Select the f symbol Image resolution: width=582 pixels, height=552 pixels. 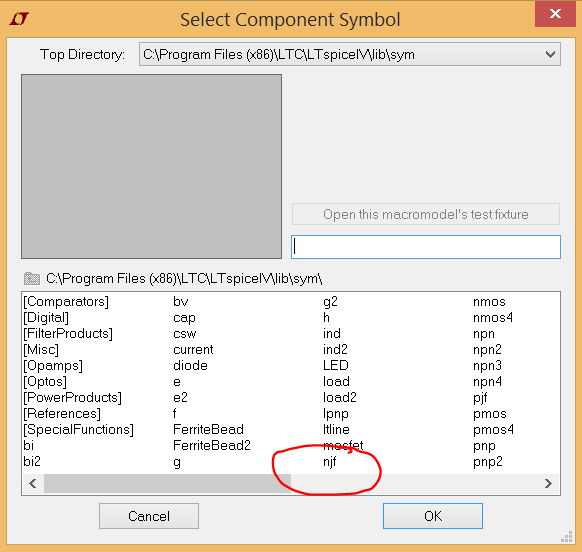175,413
